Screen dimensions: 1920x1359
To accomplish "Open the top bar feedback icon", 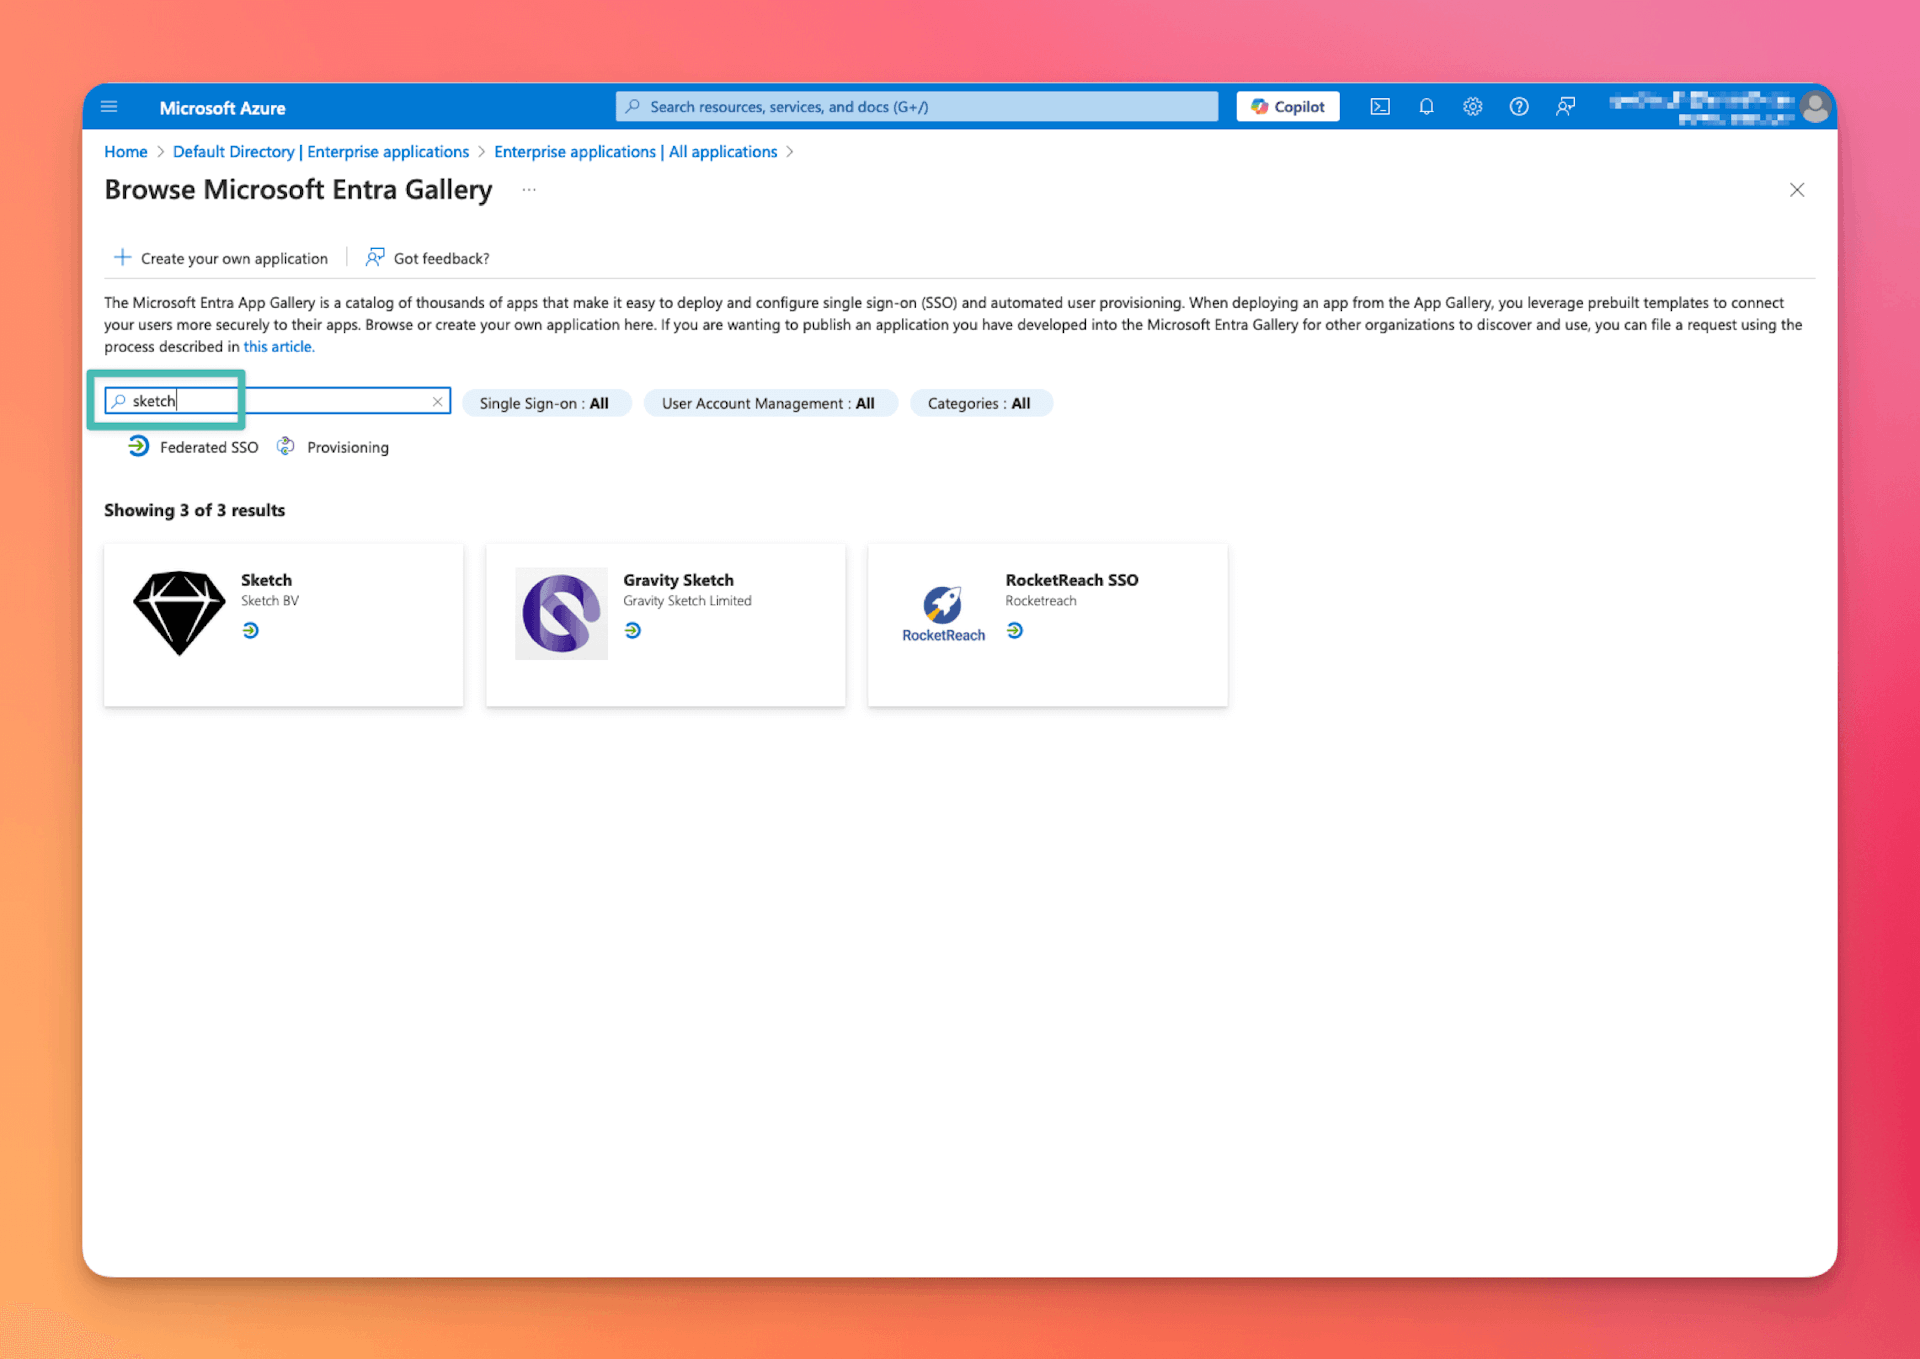I will pyautogui.click(x=1565, y=107).
